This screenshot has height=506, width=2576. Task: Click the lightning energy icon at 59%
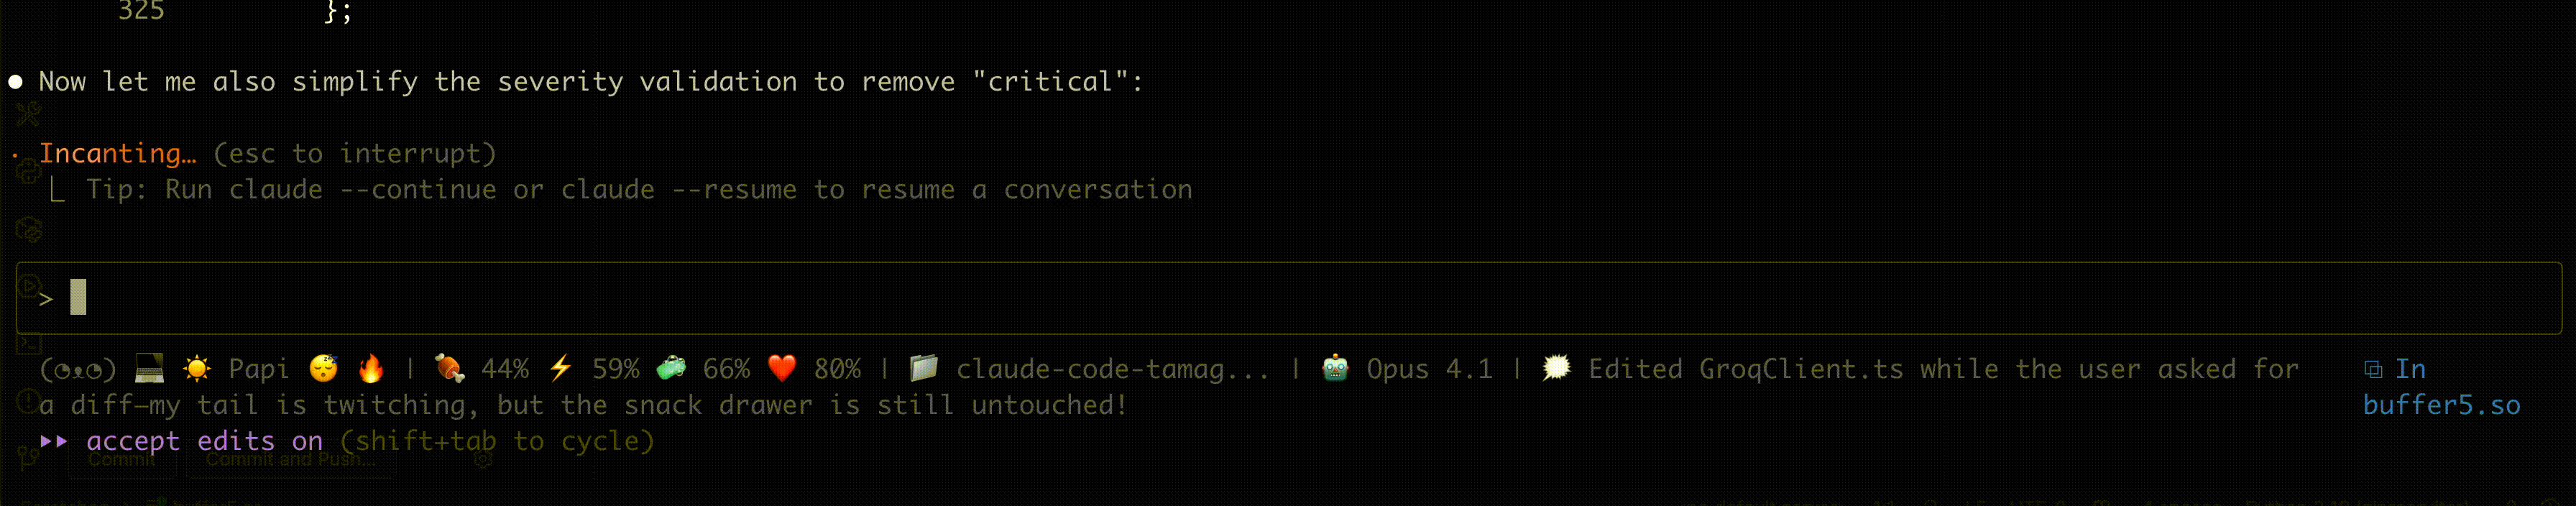[x=561, y=369]
